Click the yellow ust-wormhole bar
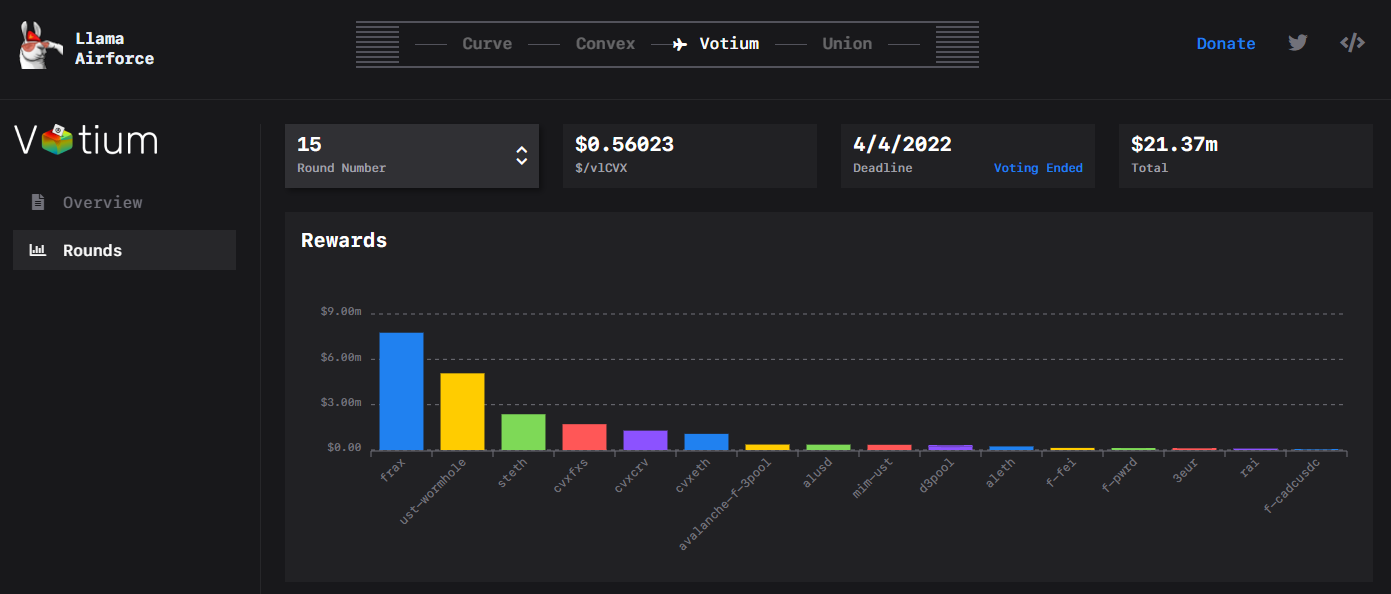 (x=462, y=411)
